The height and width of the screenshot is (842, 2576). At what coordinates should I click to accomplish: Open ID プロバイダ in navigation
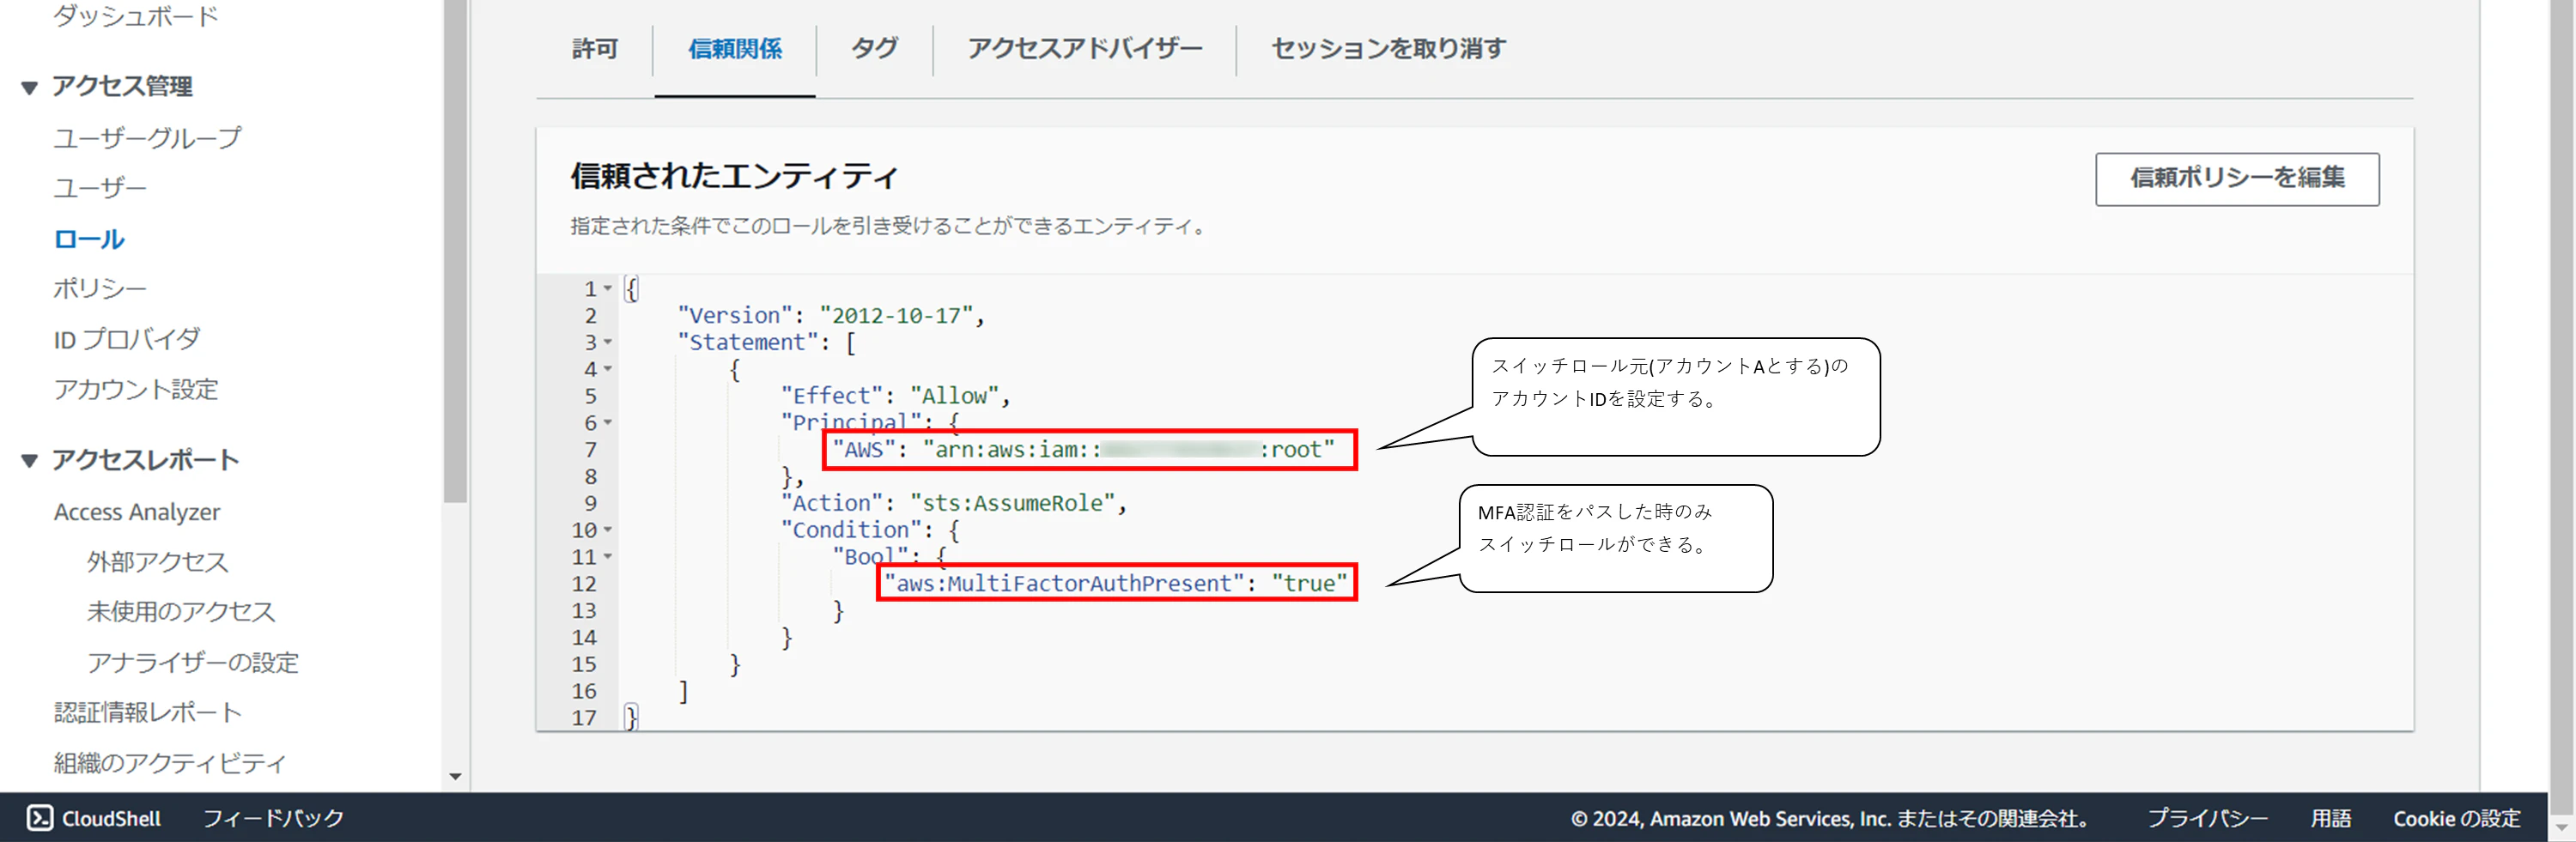pyautogui.click(x=127, y=339)
